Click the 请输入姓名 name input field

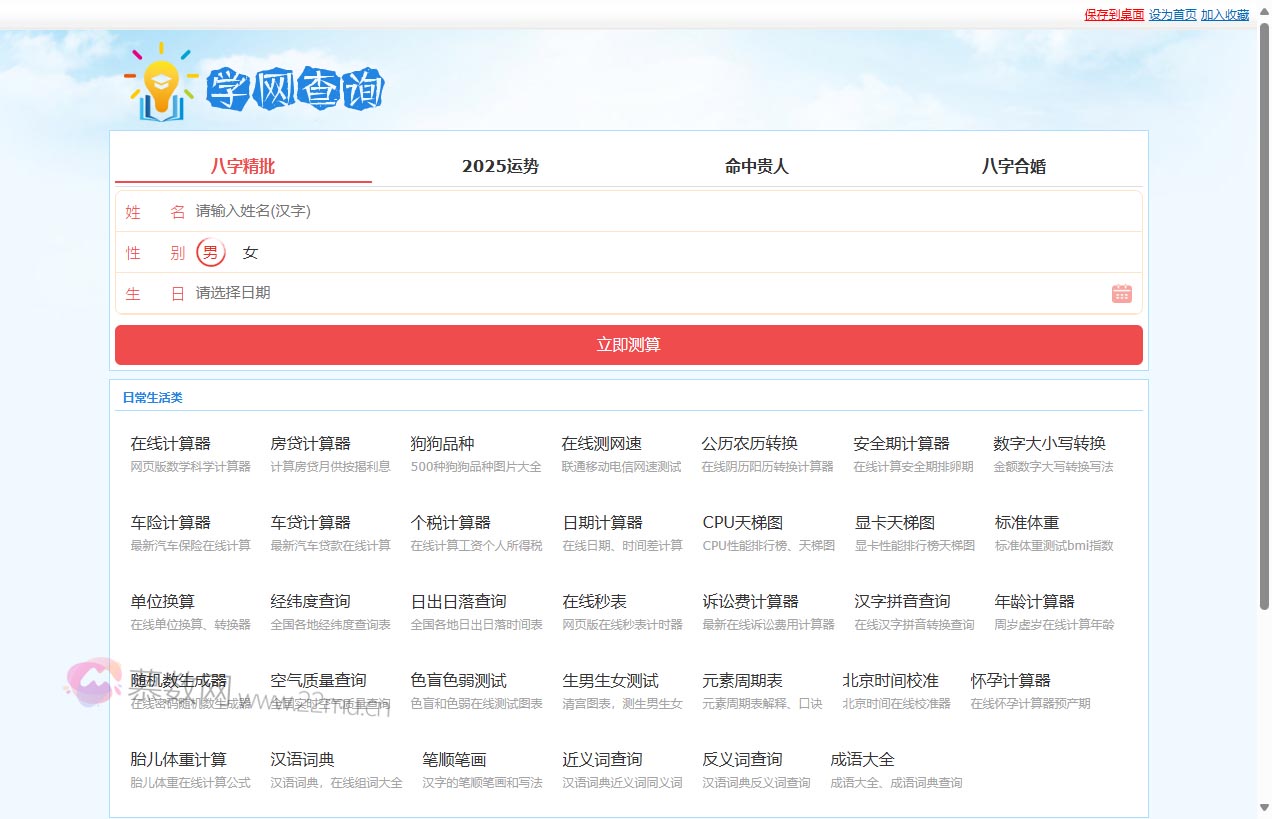point(400,211)
